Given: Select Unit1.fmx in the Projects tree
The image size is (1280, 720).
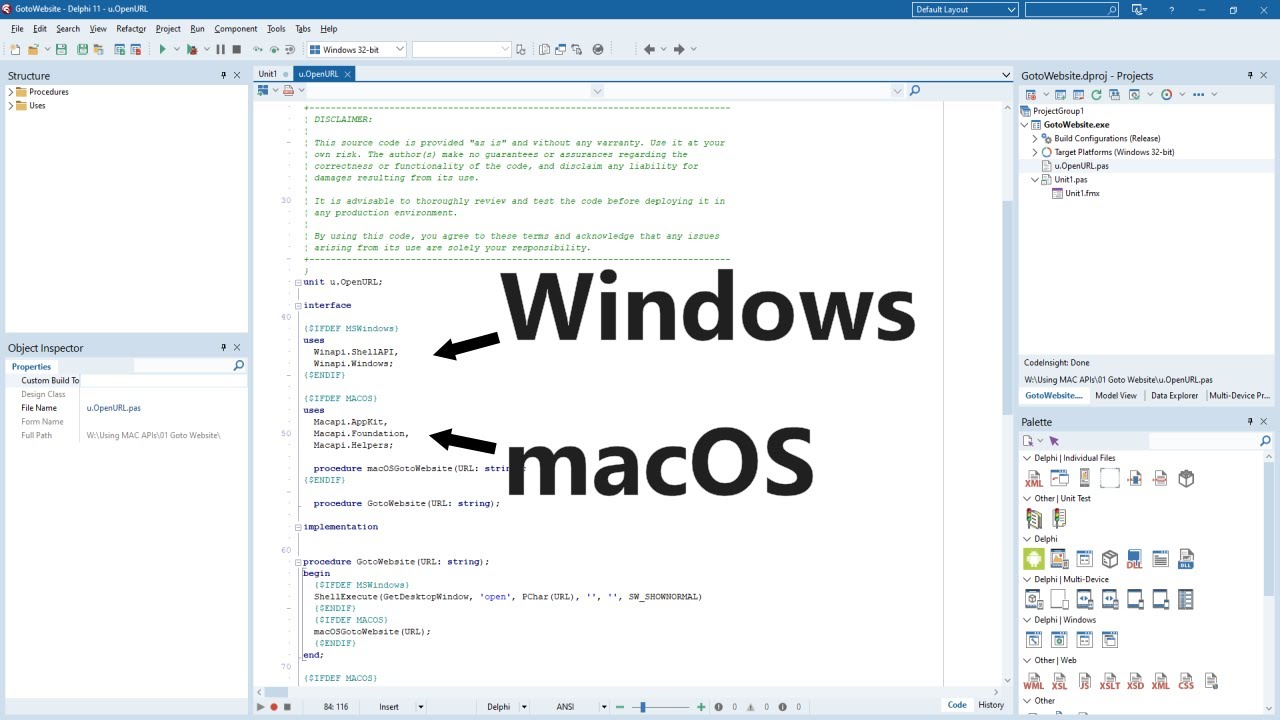Looking at the screenshot, I should click(x=1081, y=193).
